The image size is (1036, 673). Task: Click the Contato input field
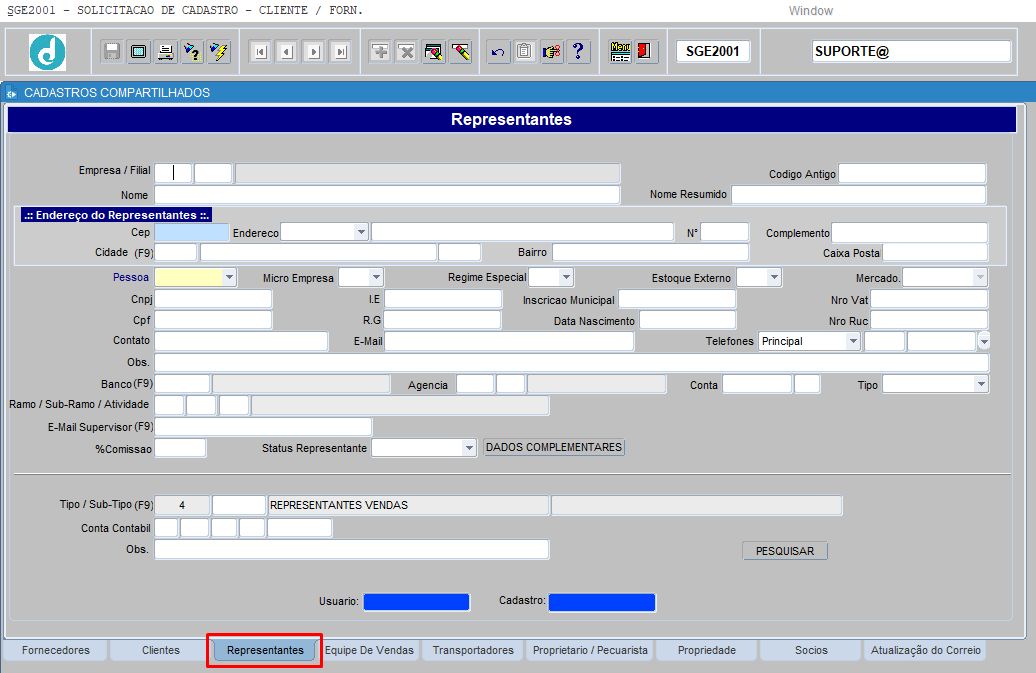241,341
